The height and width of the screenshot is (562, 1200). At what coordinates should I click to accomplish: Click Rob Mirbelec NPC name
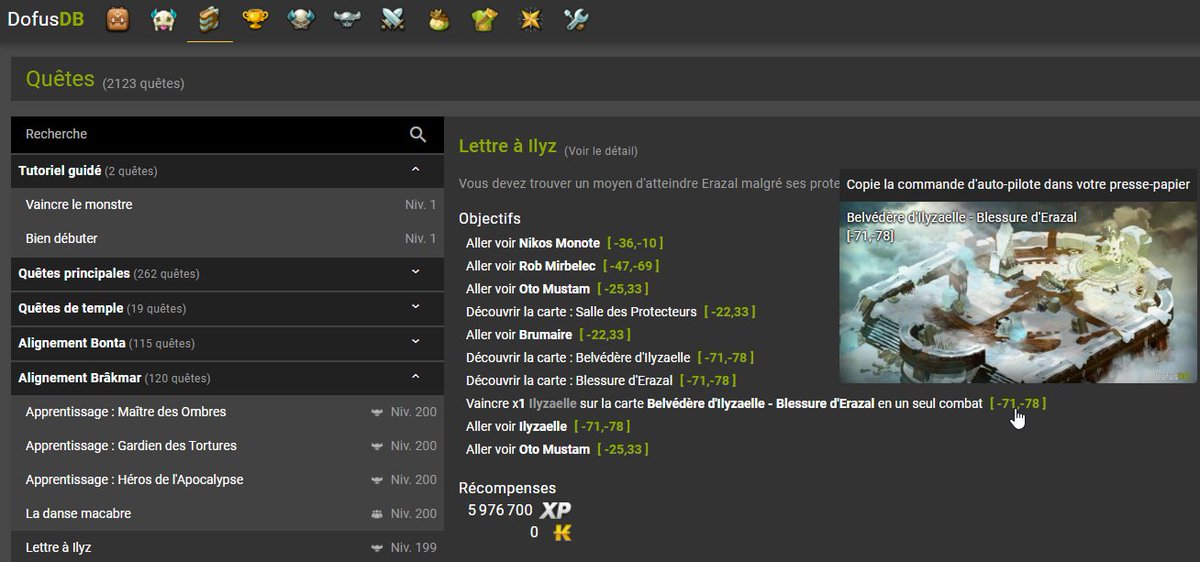coord(557,266)
